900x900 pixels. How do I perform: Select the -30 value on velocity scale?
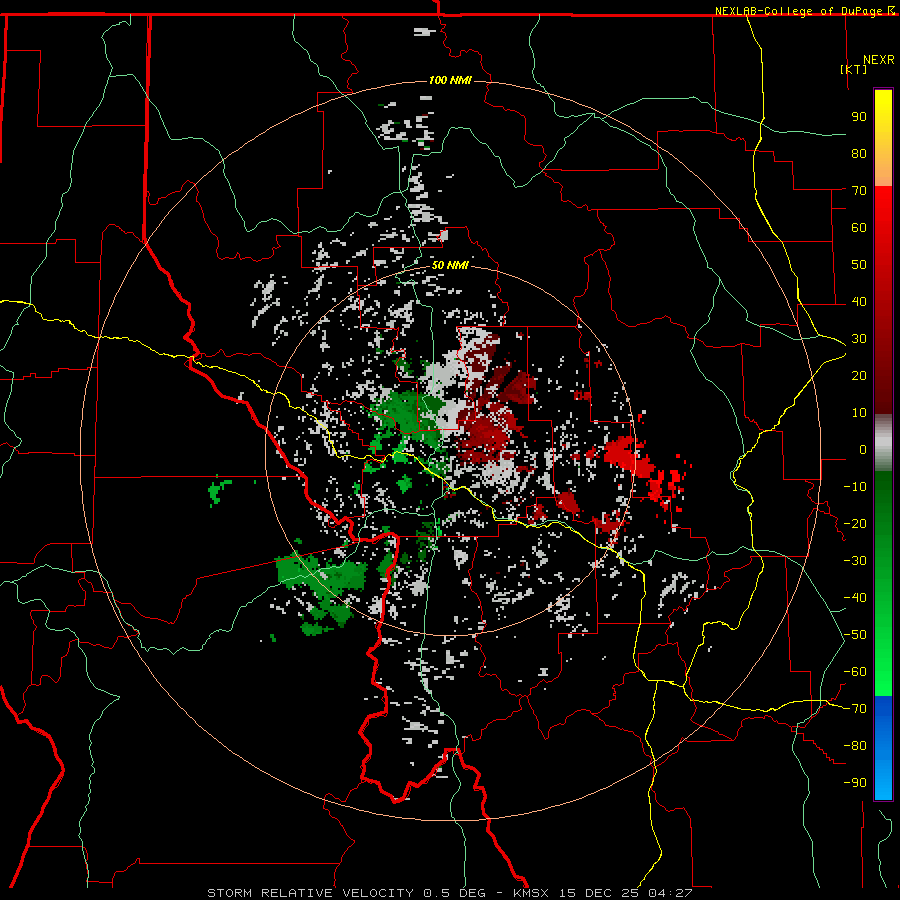(x=855, y=561)
